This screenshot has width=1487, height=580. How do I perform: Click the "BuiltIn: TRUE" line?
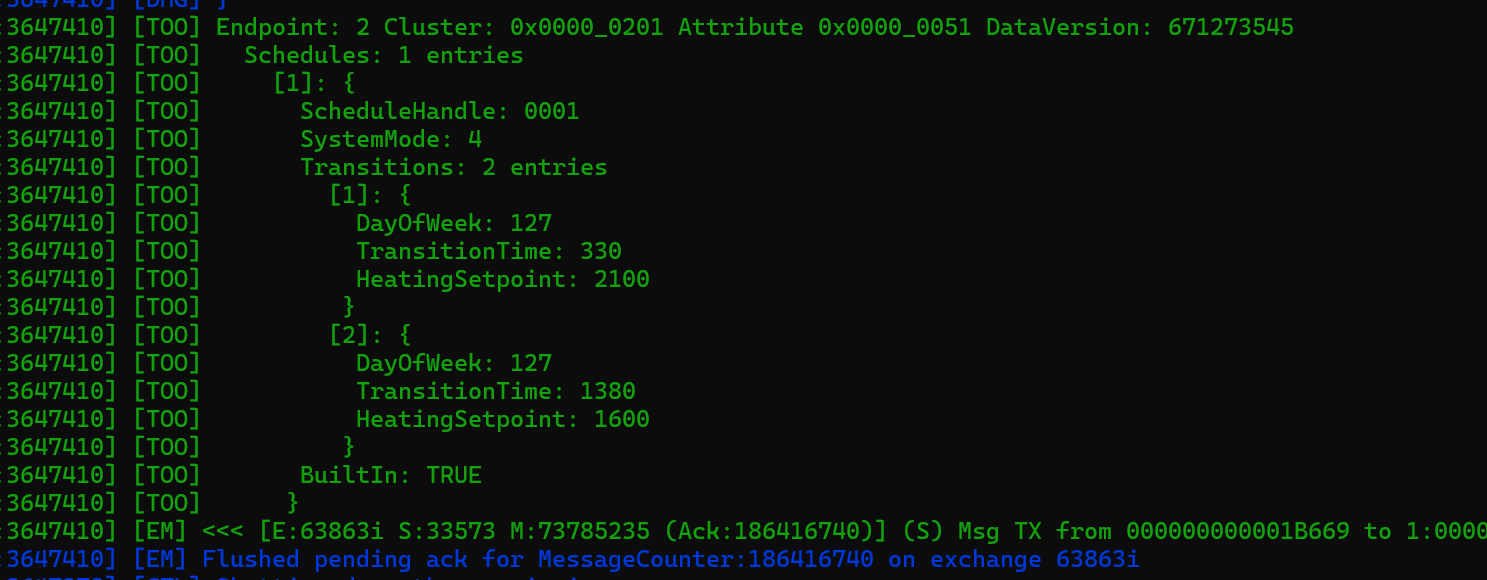[390, 475]
